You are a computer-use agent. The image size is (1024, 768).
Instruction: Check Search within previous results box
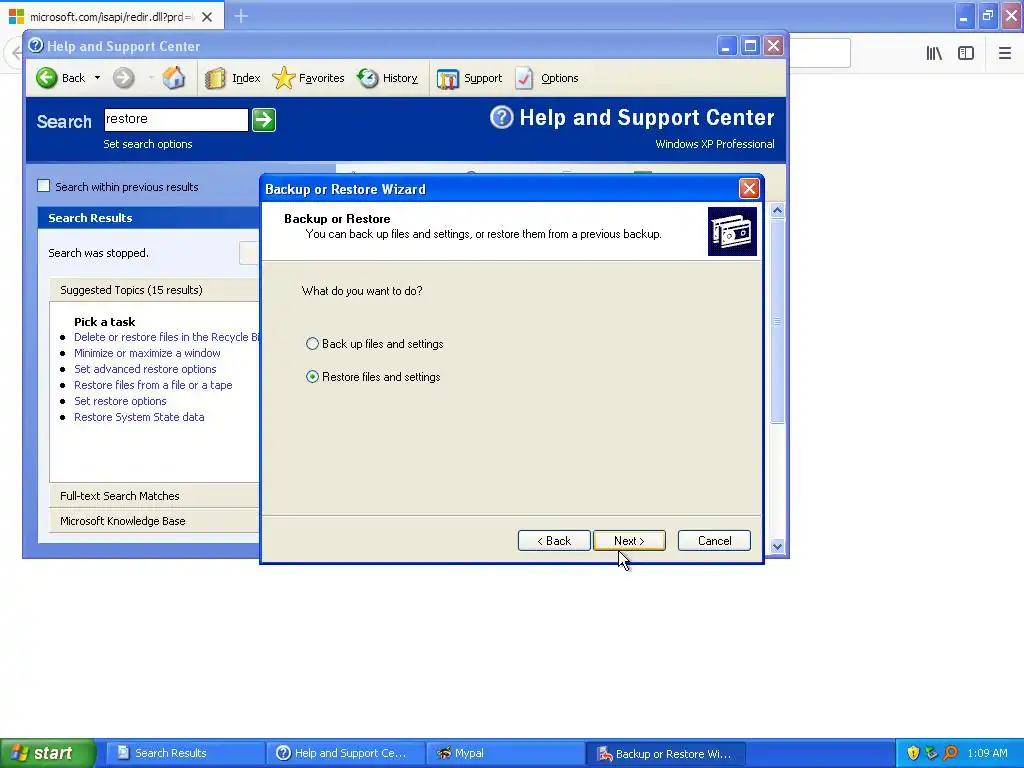pos(44,186)
